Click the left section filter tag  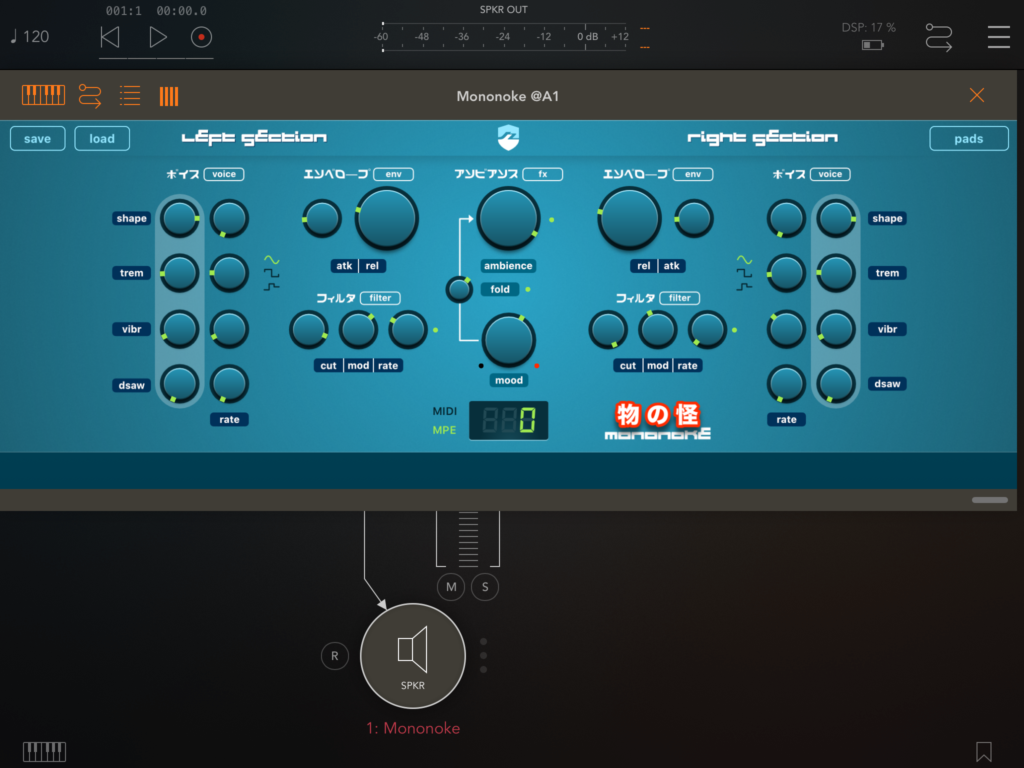point(380,298)
